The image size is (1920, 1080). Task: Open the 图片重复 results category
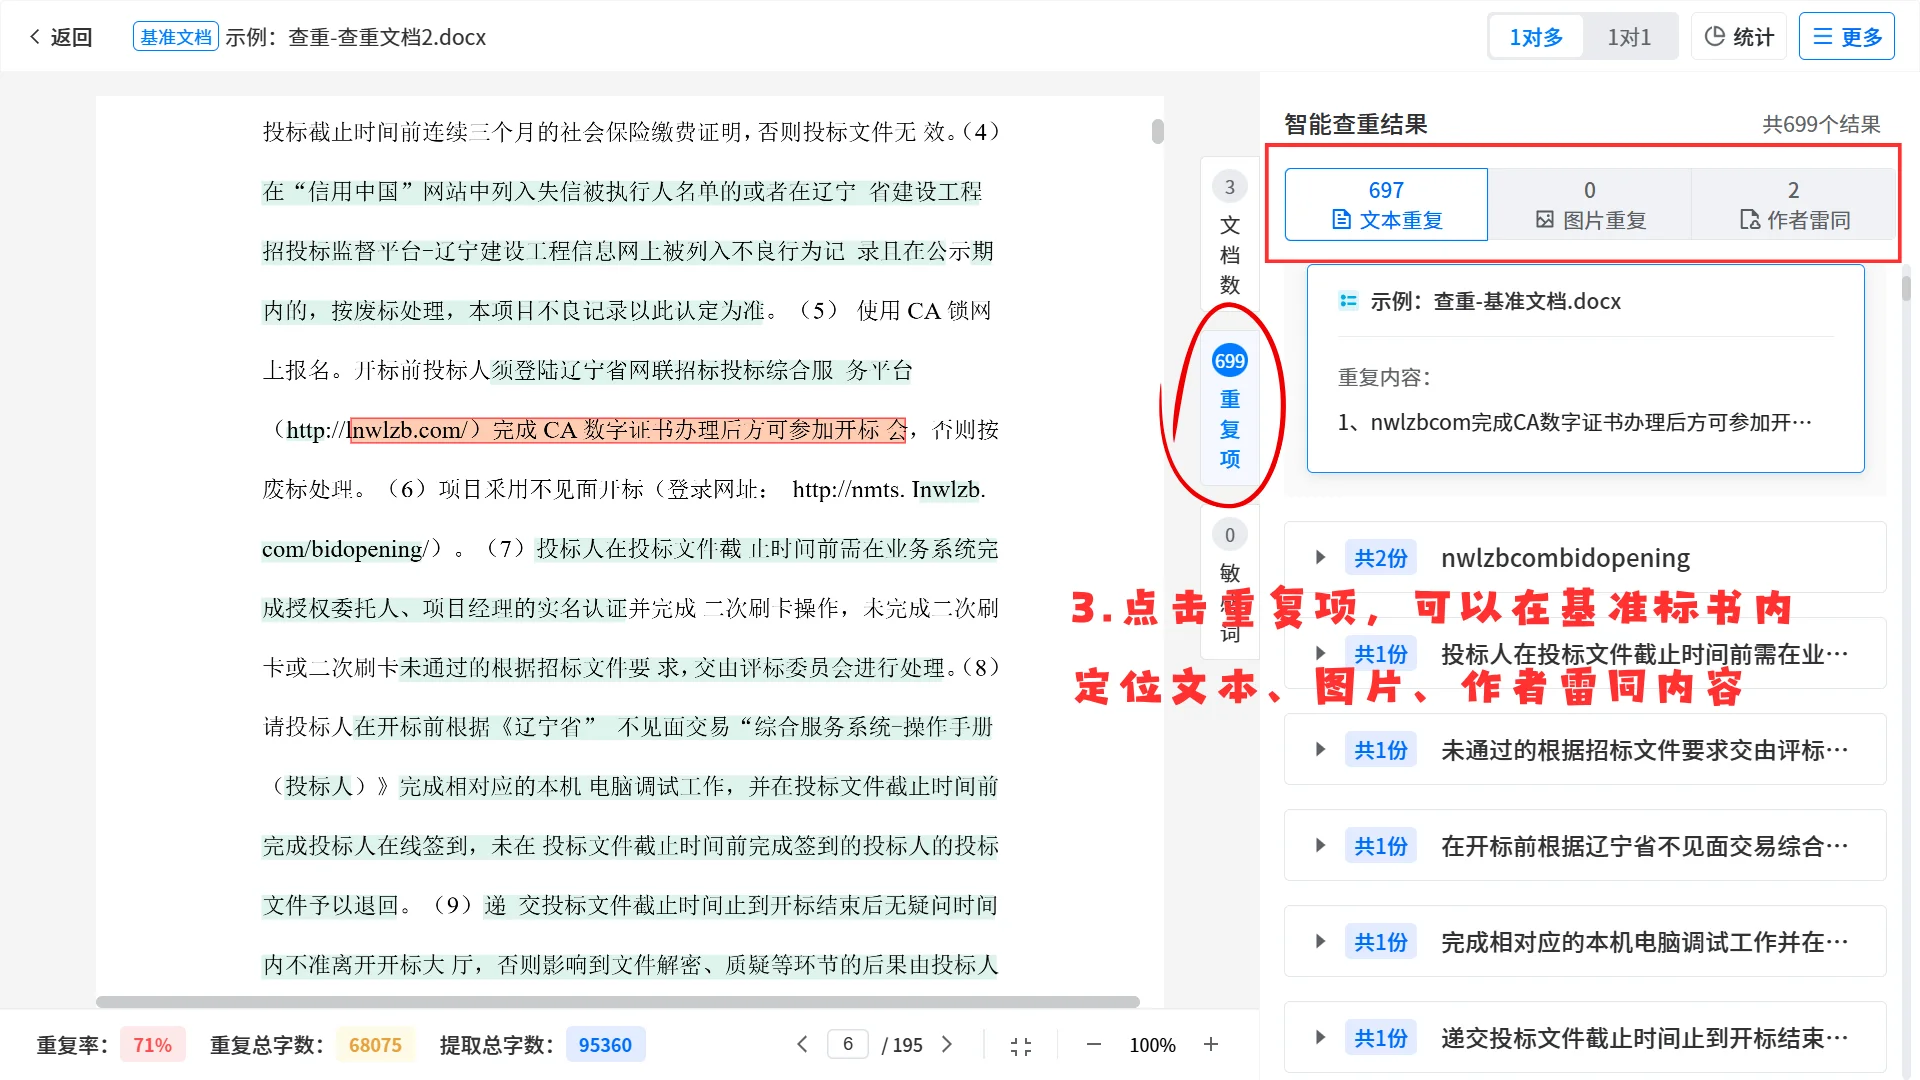[x=1589, y=204]
